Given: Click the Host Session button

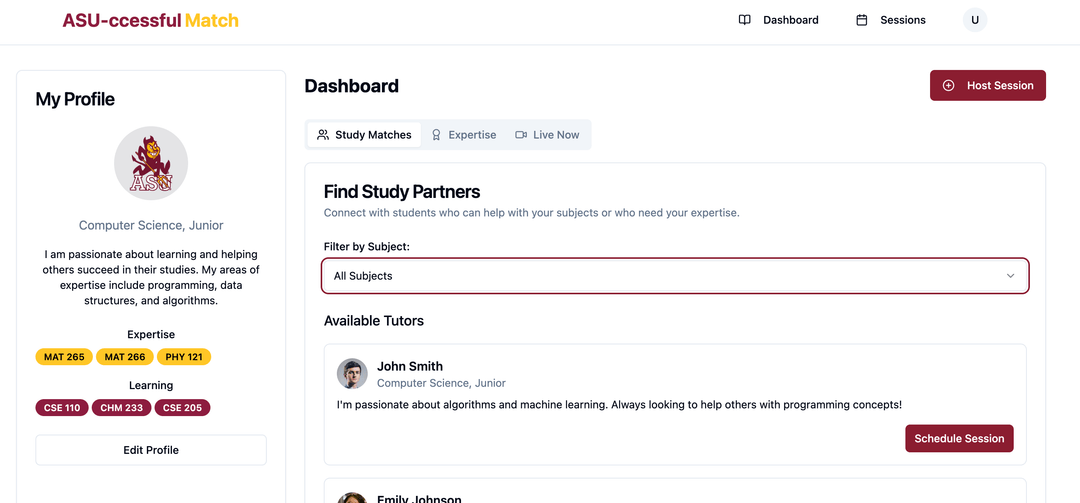Looking at the screenshot, I should pos(988,85).
